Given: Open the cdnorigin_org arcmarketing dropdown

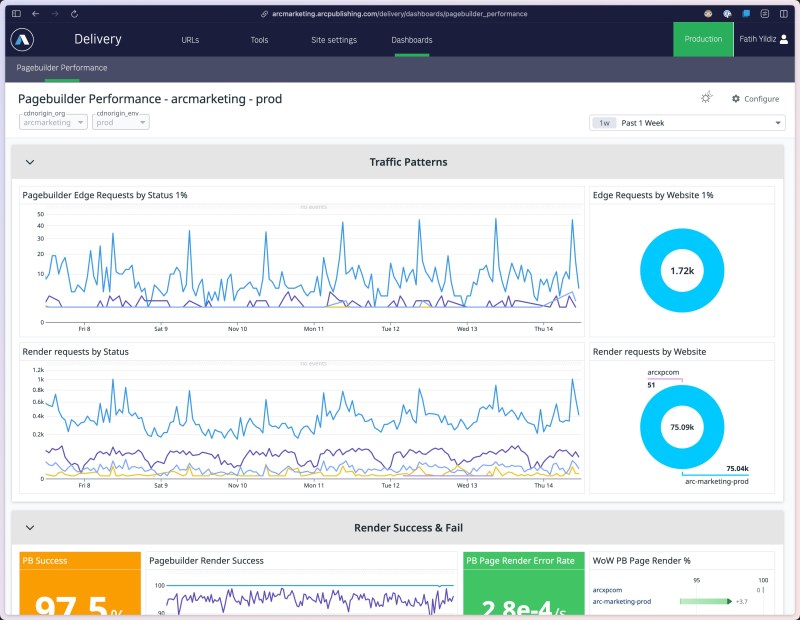Looking at the screenshot, I should click(54, 122).
